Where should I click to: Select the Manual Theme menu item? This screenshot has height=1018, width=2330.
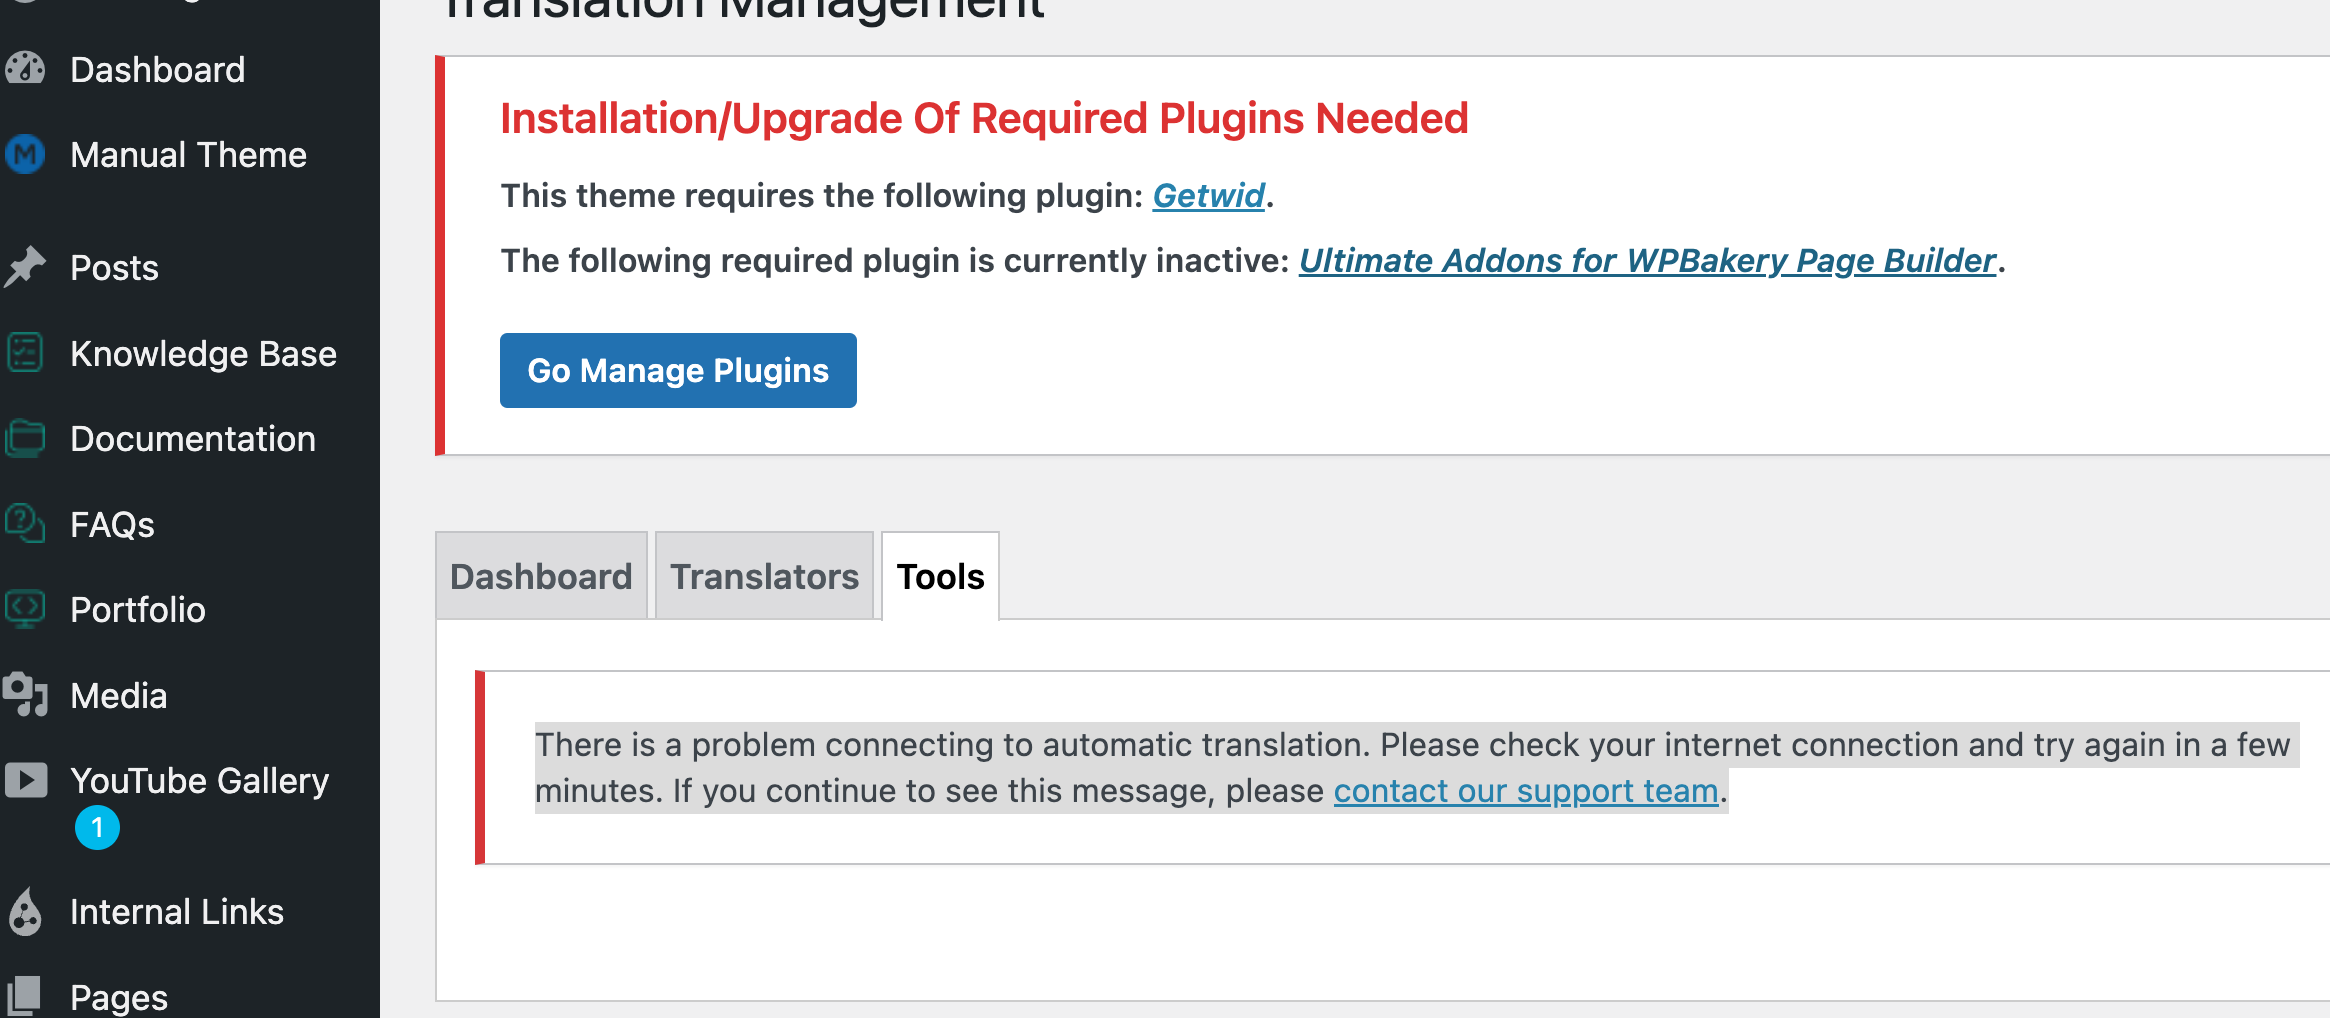(188, 154)
